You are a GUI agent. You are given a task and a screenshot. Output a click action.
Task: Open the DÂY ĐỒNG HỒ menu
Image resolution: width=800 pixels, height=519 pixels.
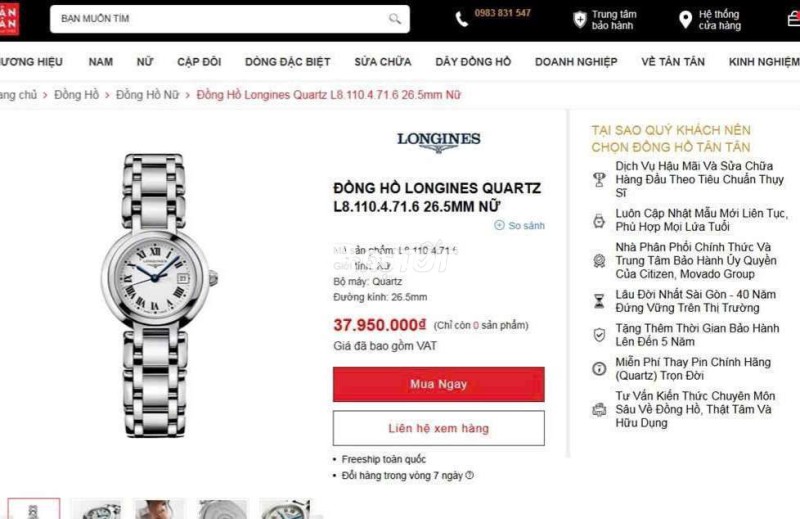point(473,62)
